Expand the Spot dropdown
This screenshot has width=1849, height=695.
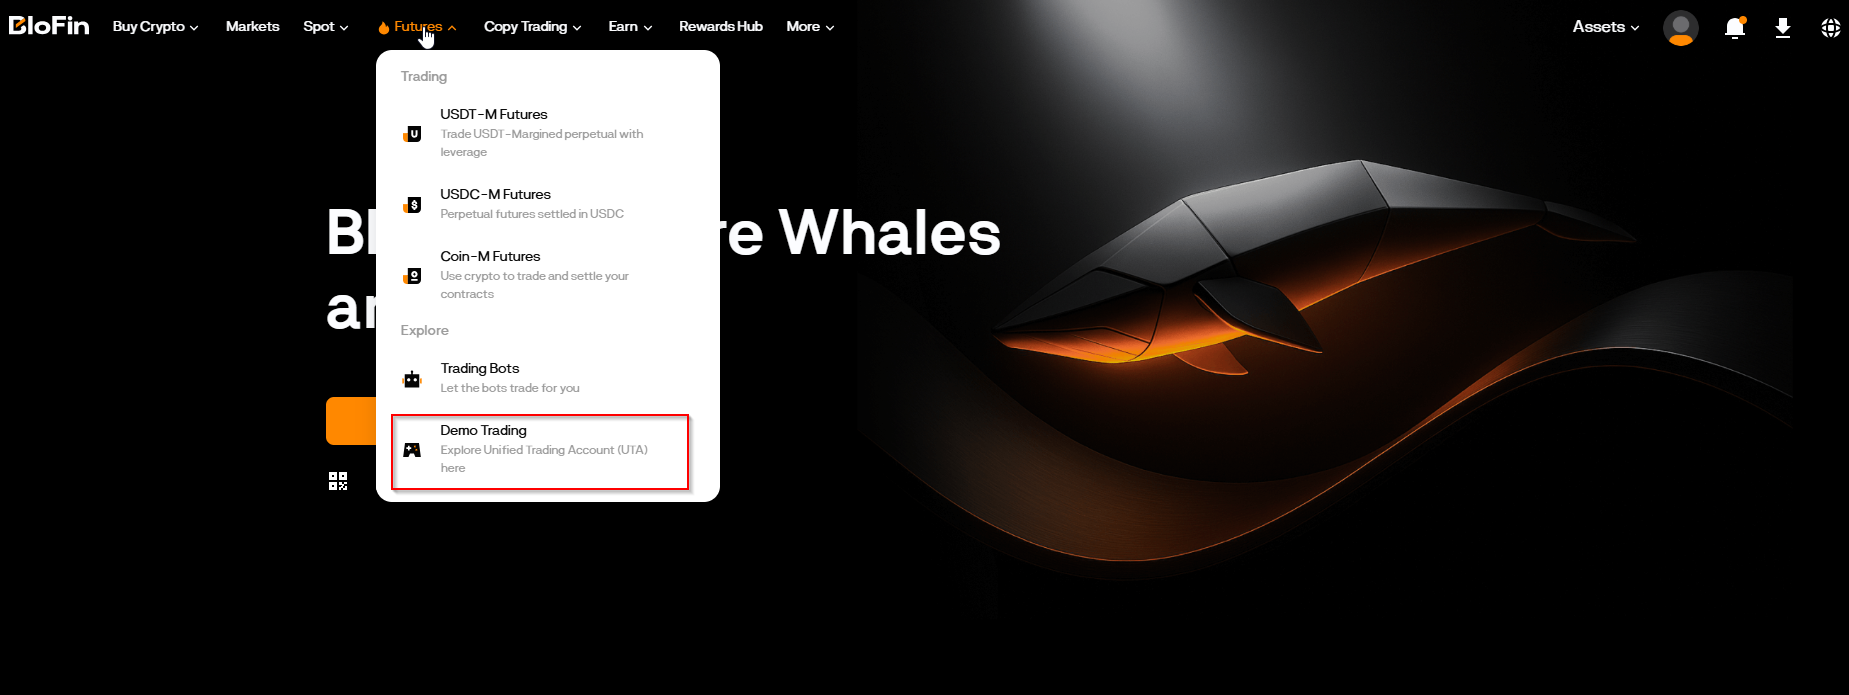pyautogui.click(x=326, y=27)
